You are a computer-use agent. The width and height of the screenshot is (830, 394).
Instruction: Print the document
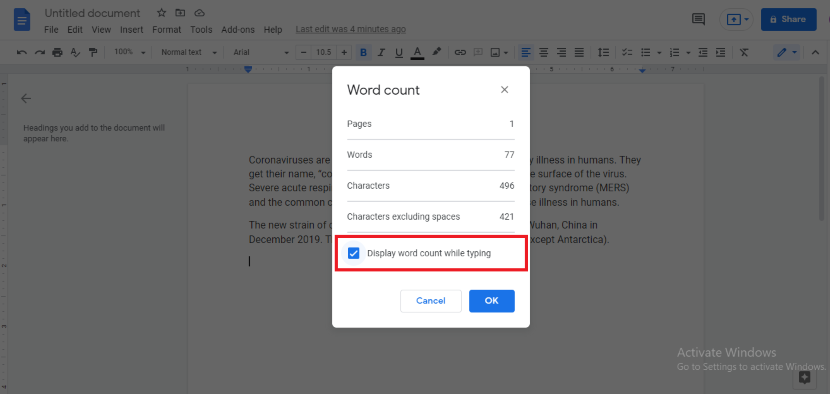58,52
